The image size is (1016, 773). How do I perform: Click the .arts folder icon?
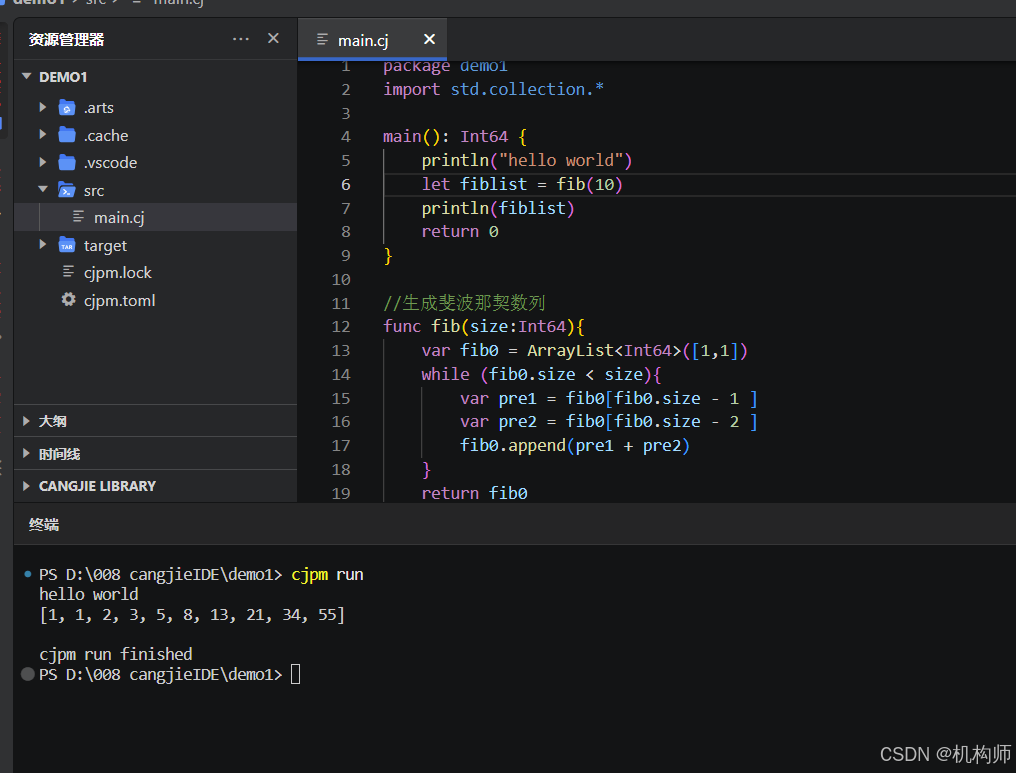pyautogui.click(x=67, y=108)
